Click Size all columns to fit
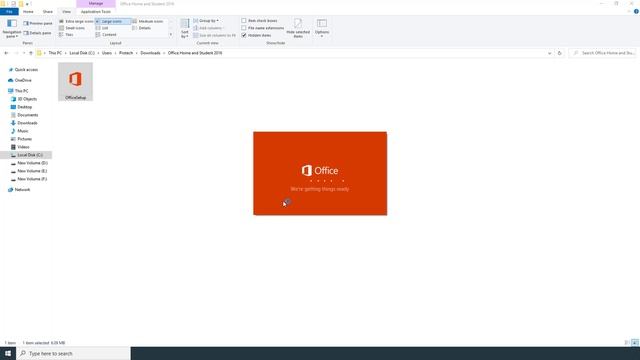Viewport: 640px width, 360px height. pos(215,35)
